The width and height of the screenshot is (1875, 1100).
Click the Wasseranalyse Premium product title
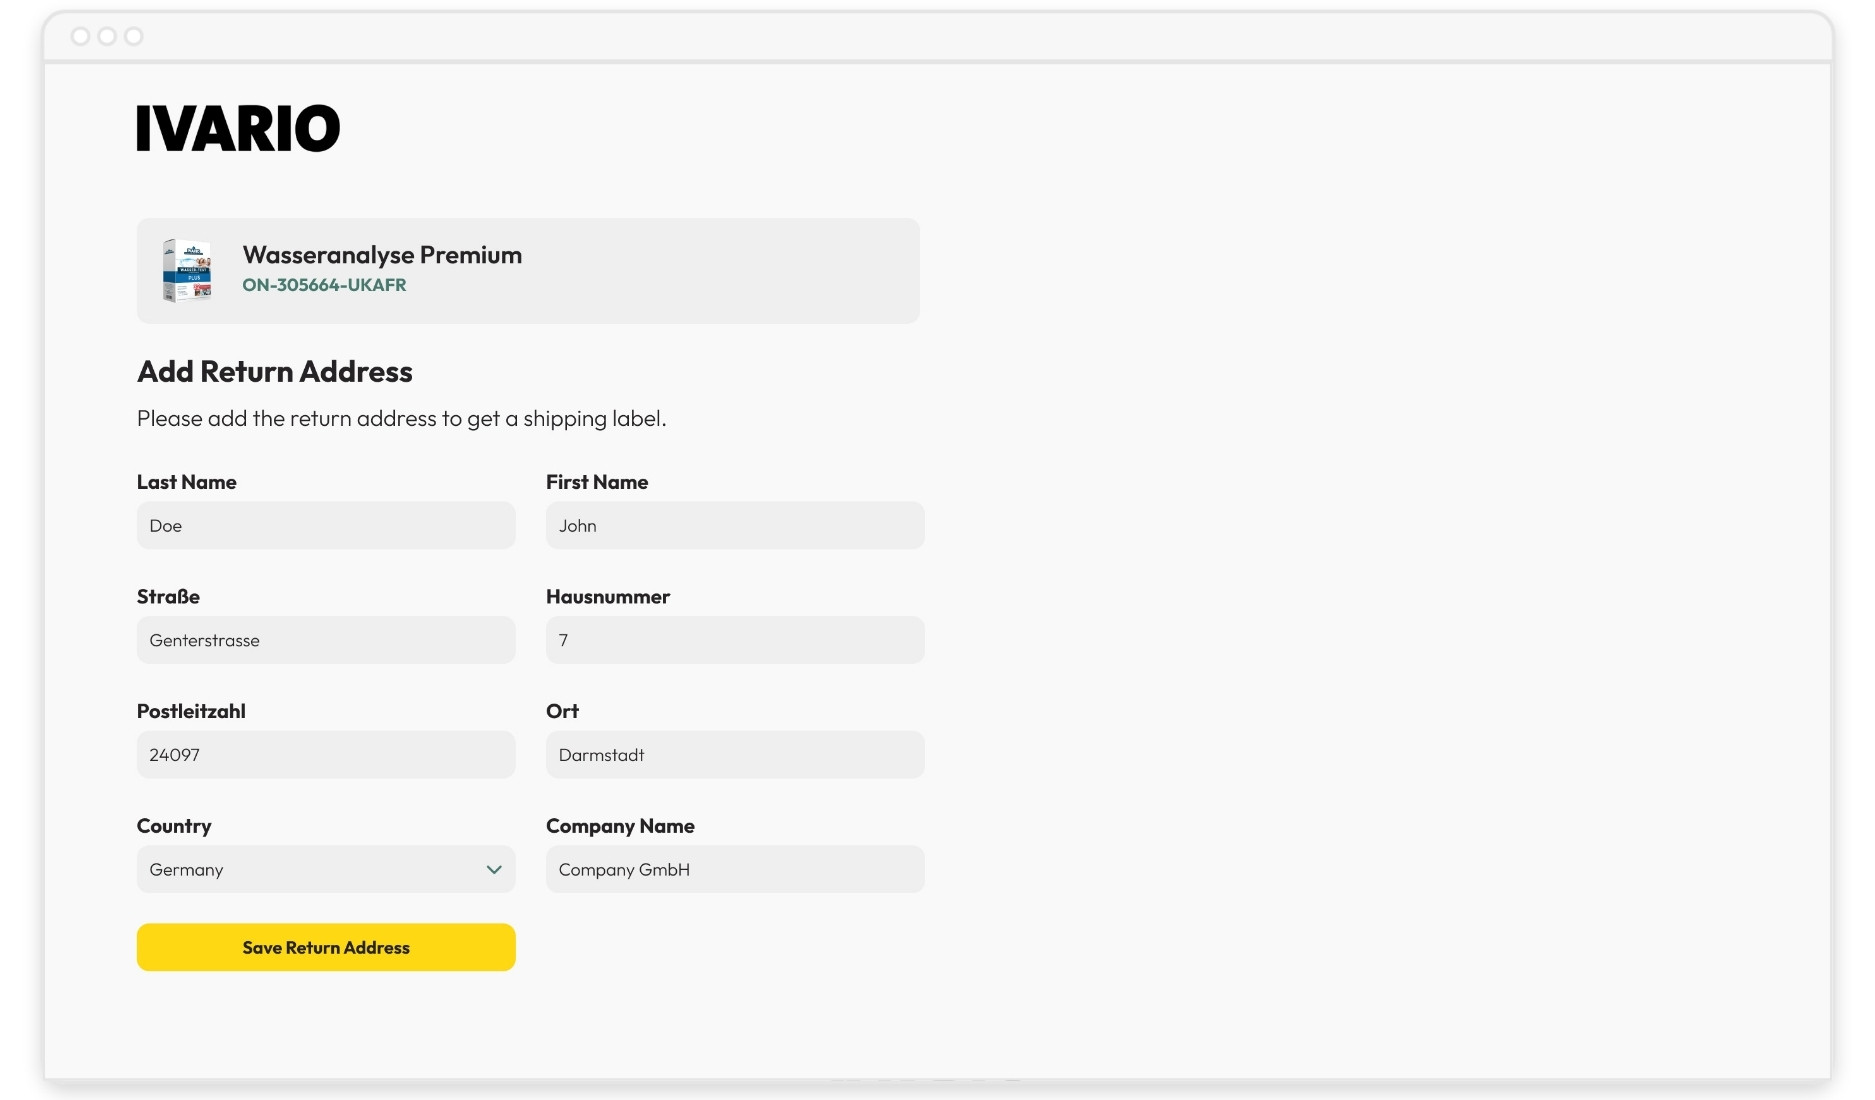pos(382,255)
